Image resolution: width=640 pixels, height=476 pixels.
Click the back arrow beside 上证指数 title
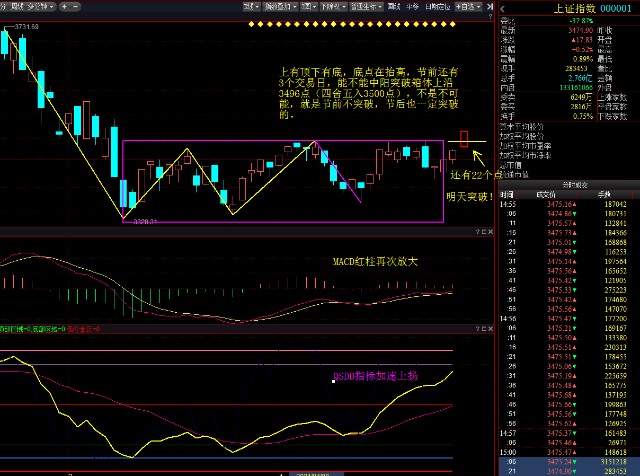(x=505, y=8)
